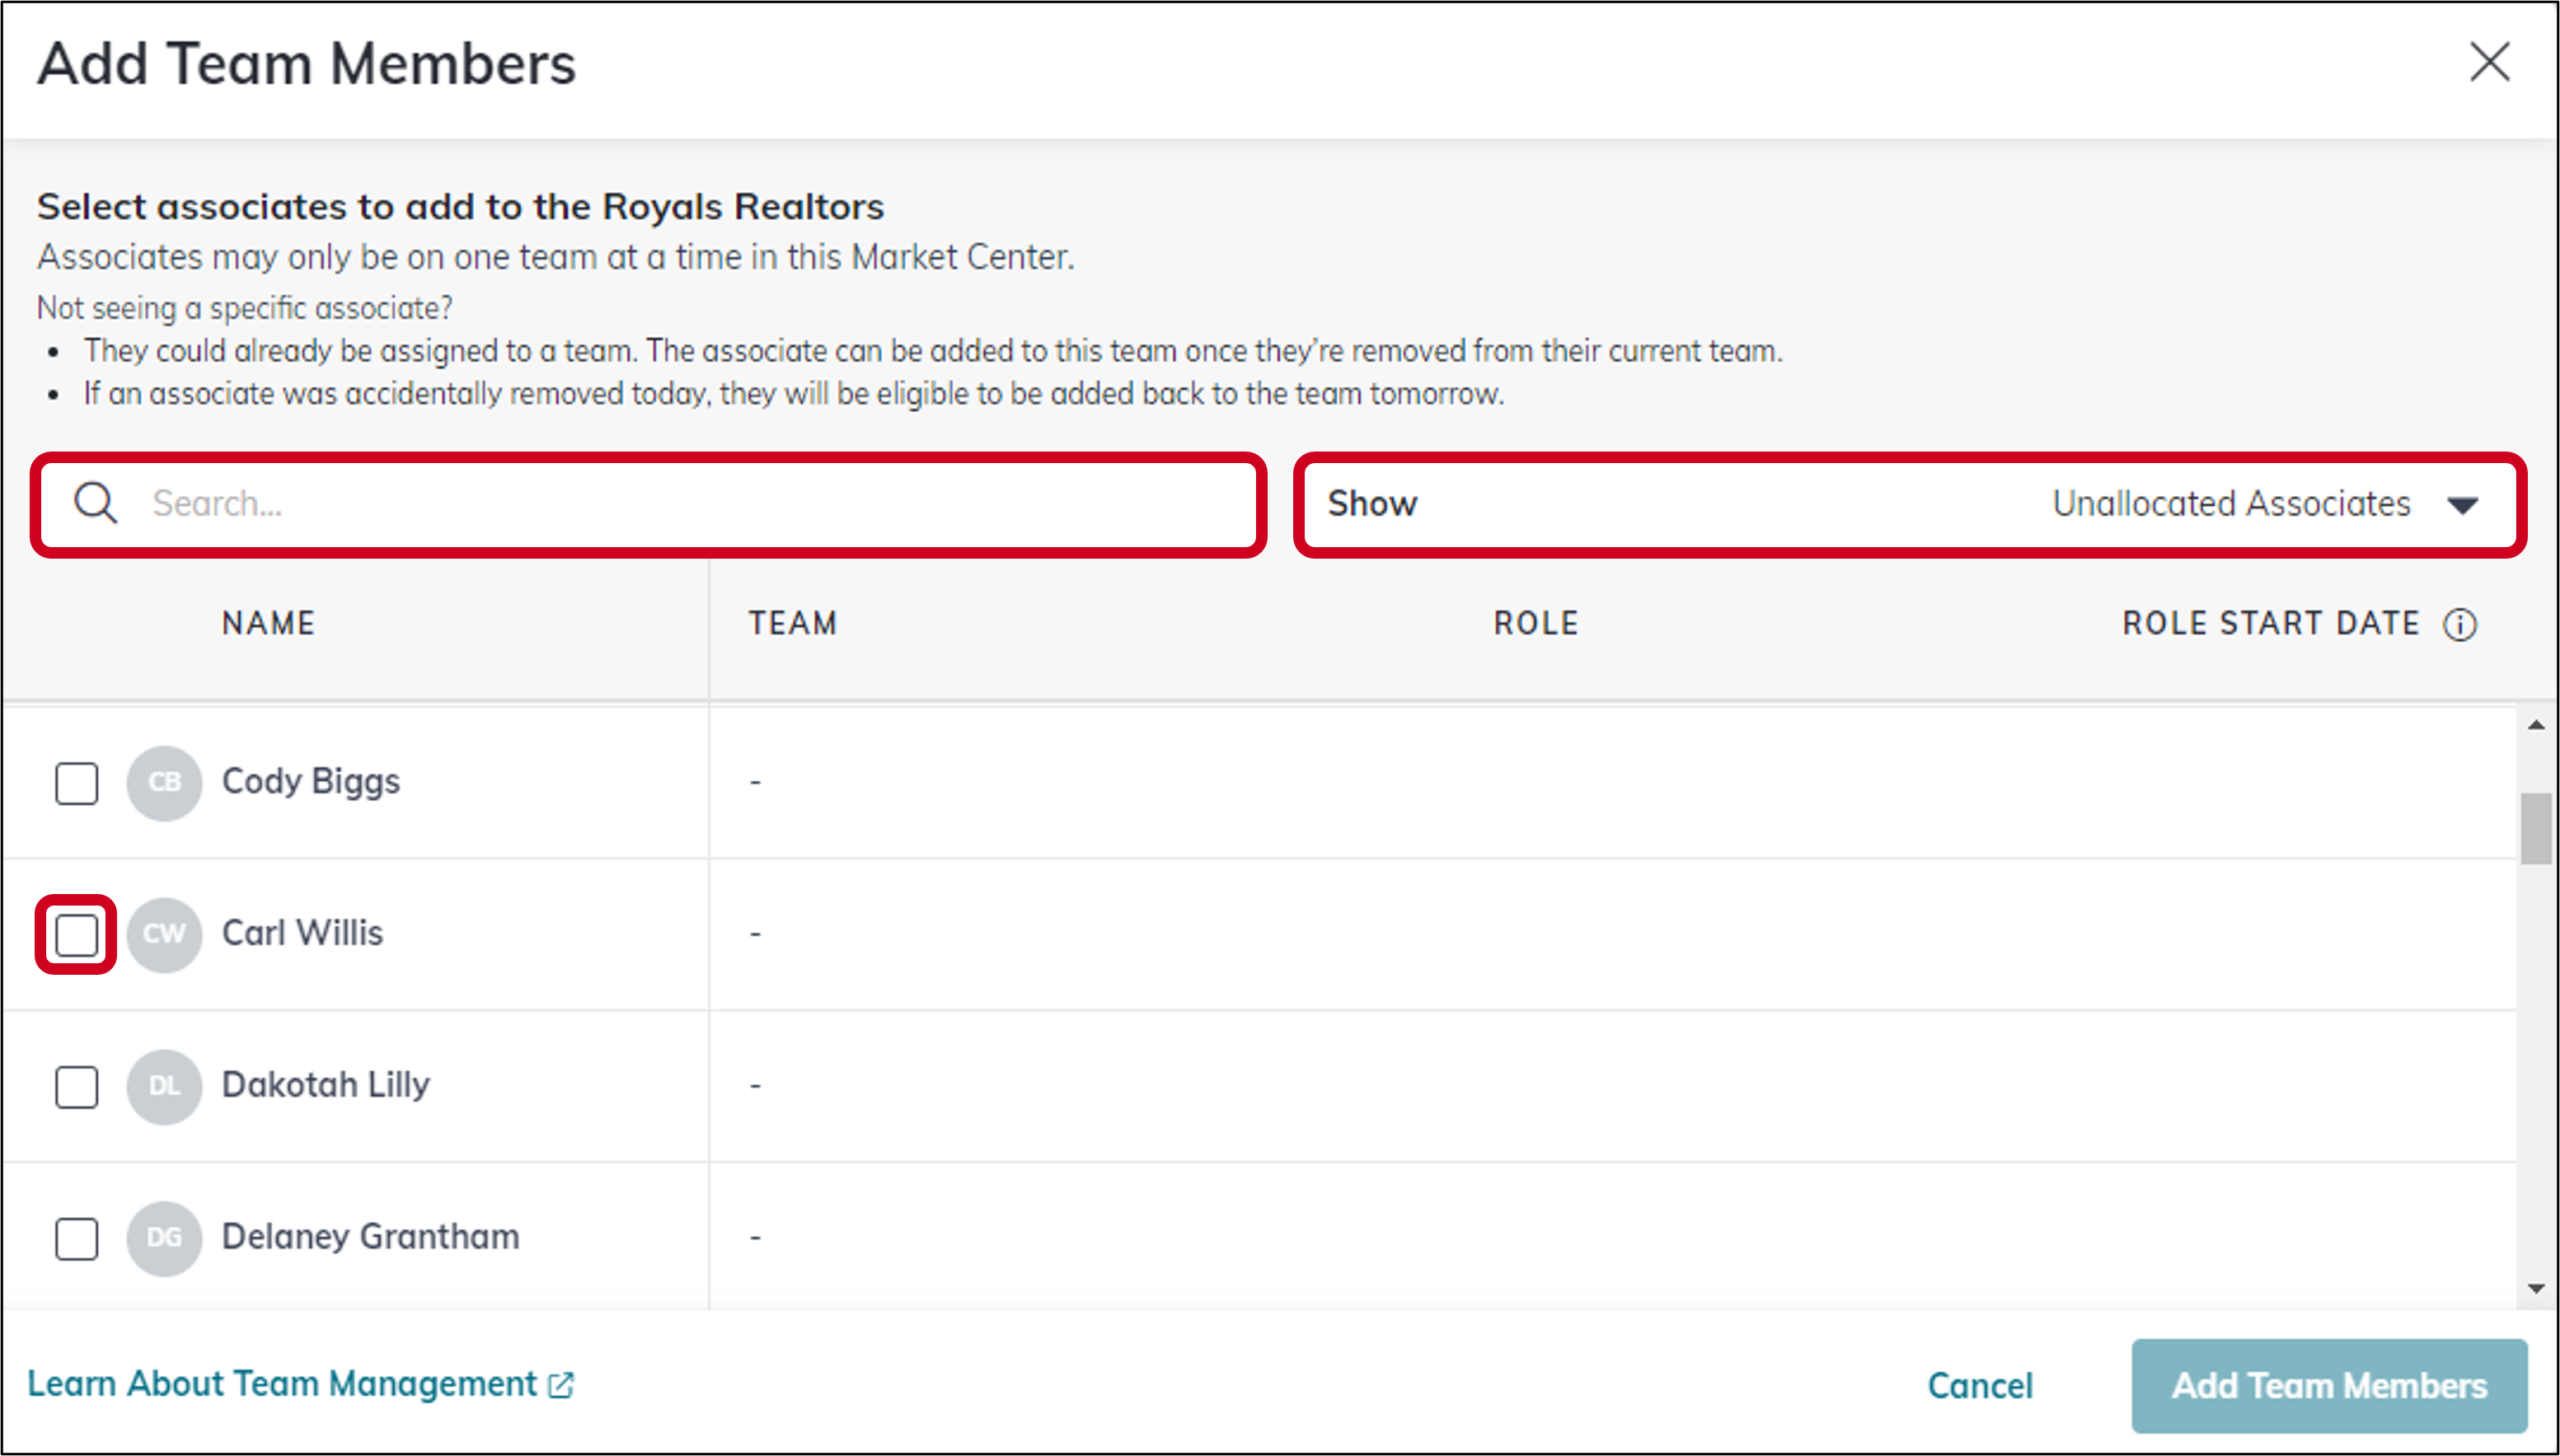Select Cody Biggs via his checkbox
Image resolution: width=2560 pixels, height=1456 pixels.
(x=75, y=783)
